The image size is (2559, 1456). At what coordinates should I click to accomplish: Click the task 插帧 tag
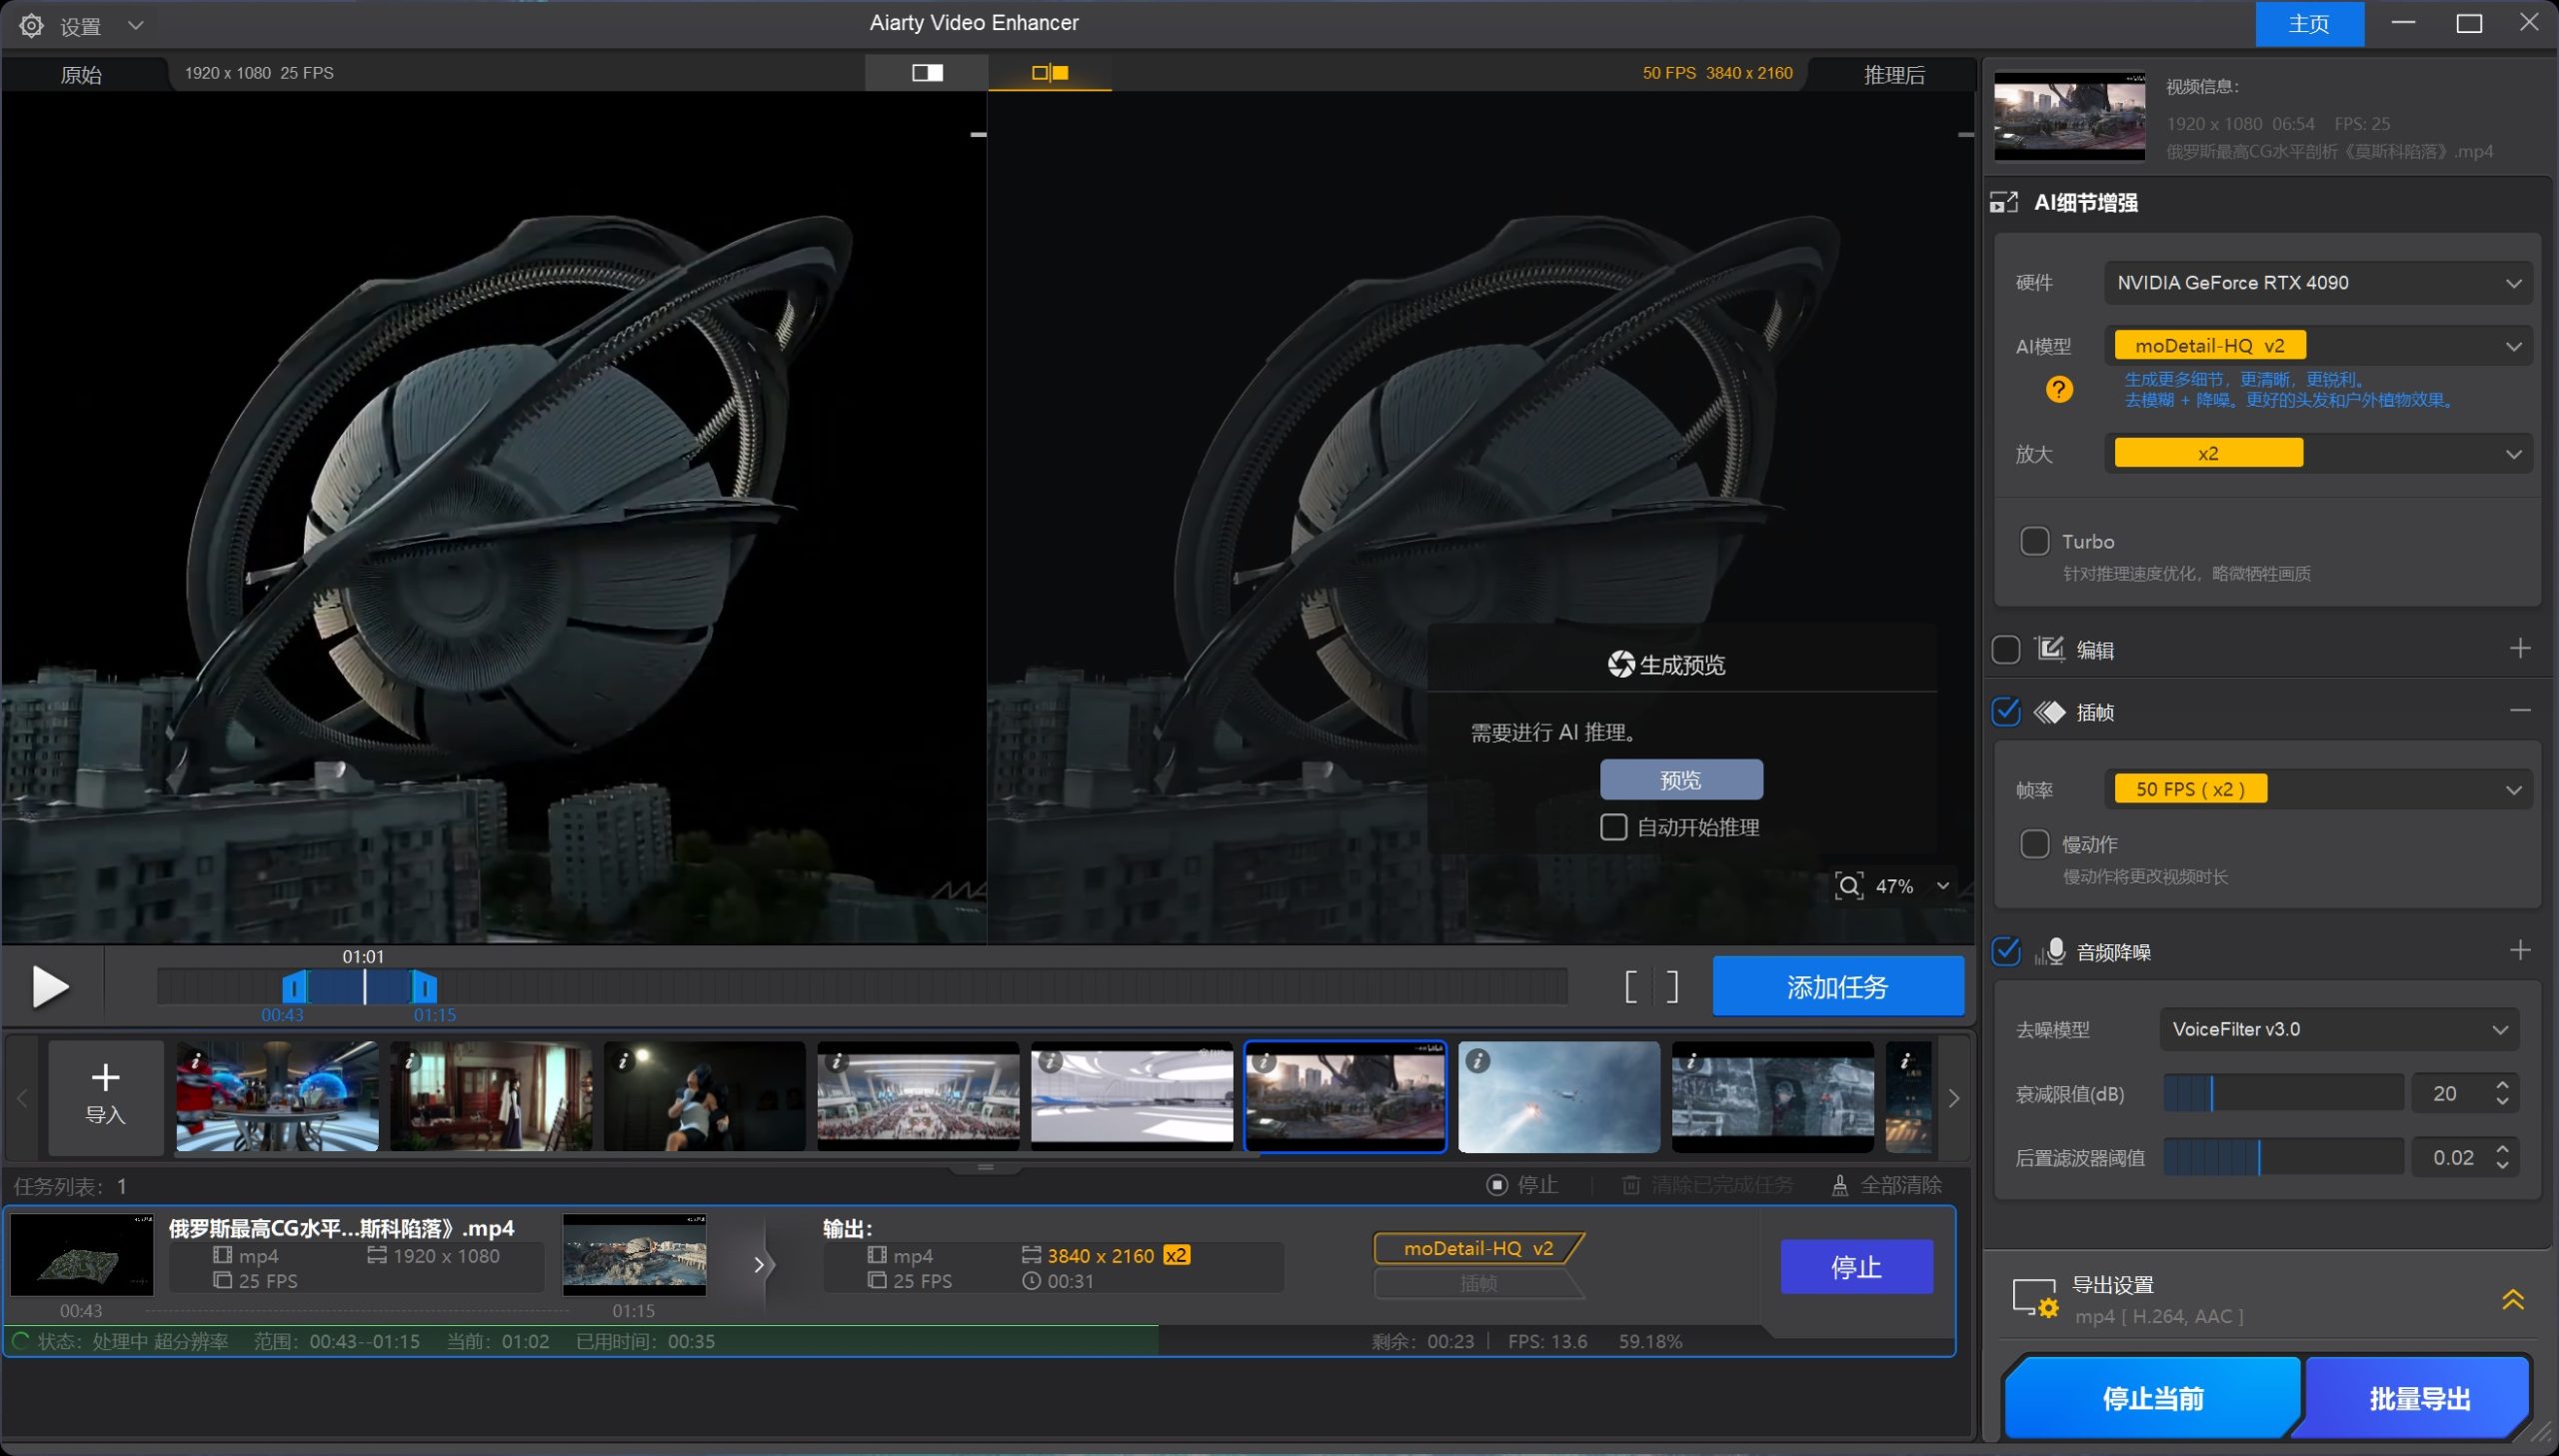click(1478, 1284)
